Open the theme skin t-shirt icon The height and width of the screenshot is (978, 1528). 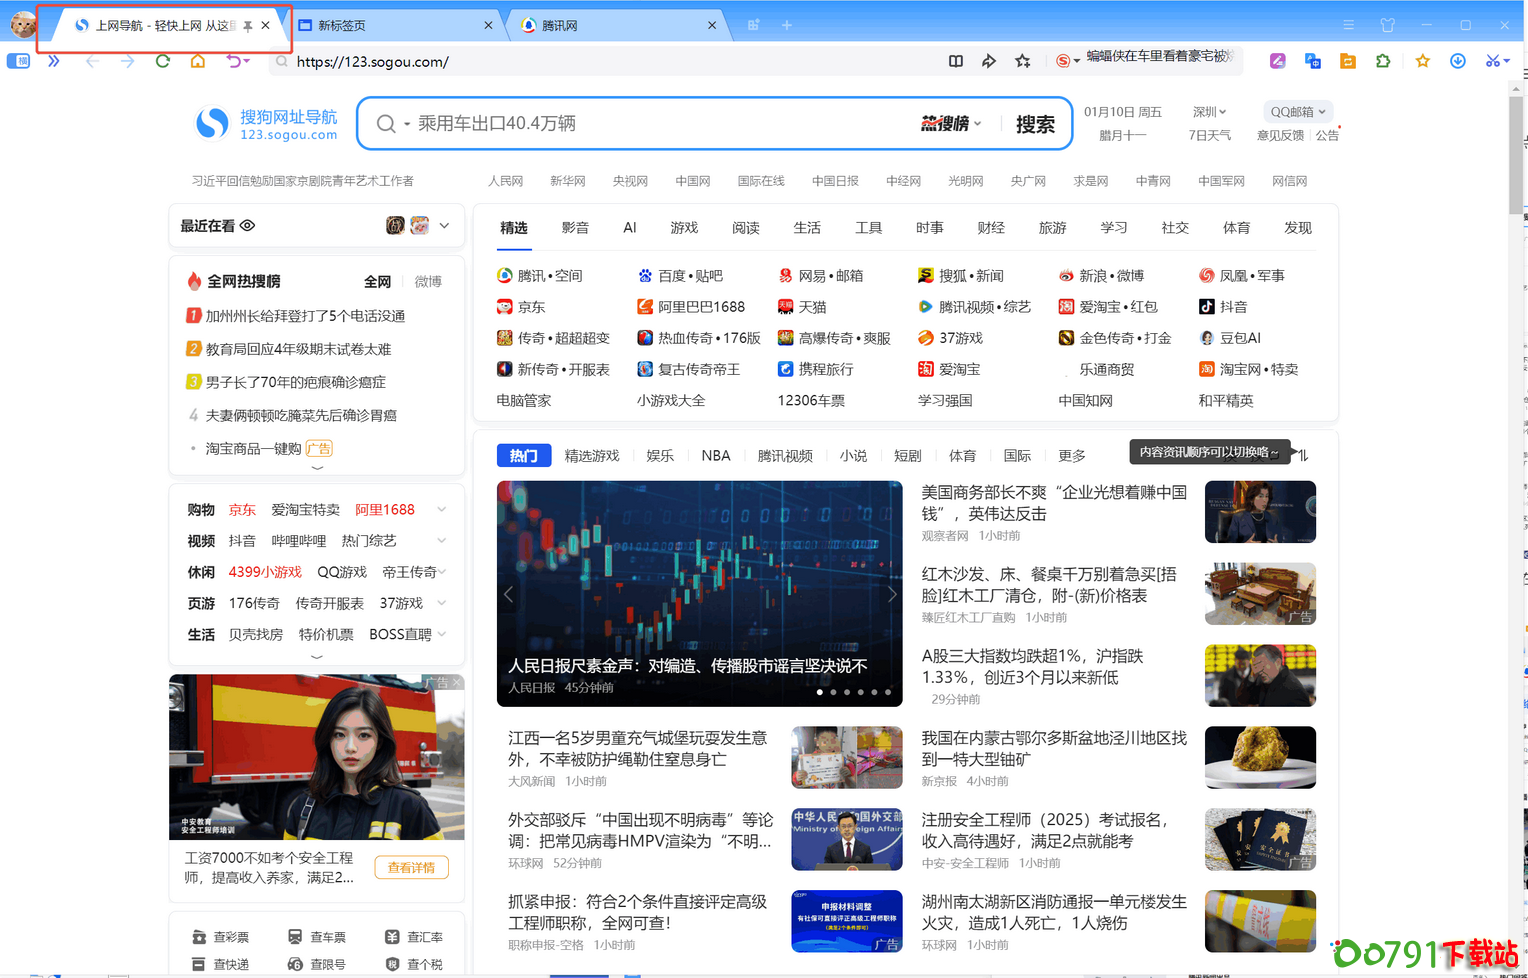tap(1388, 25)
